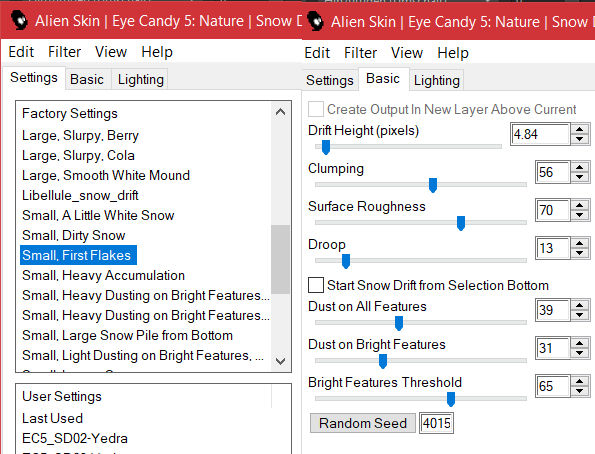Viewport: 595px width, 454px height.
Task: Increase Surface Roughness with up arrow
Action: coord(579,205)
